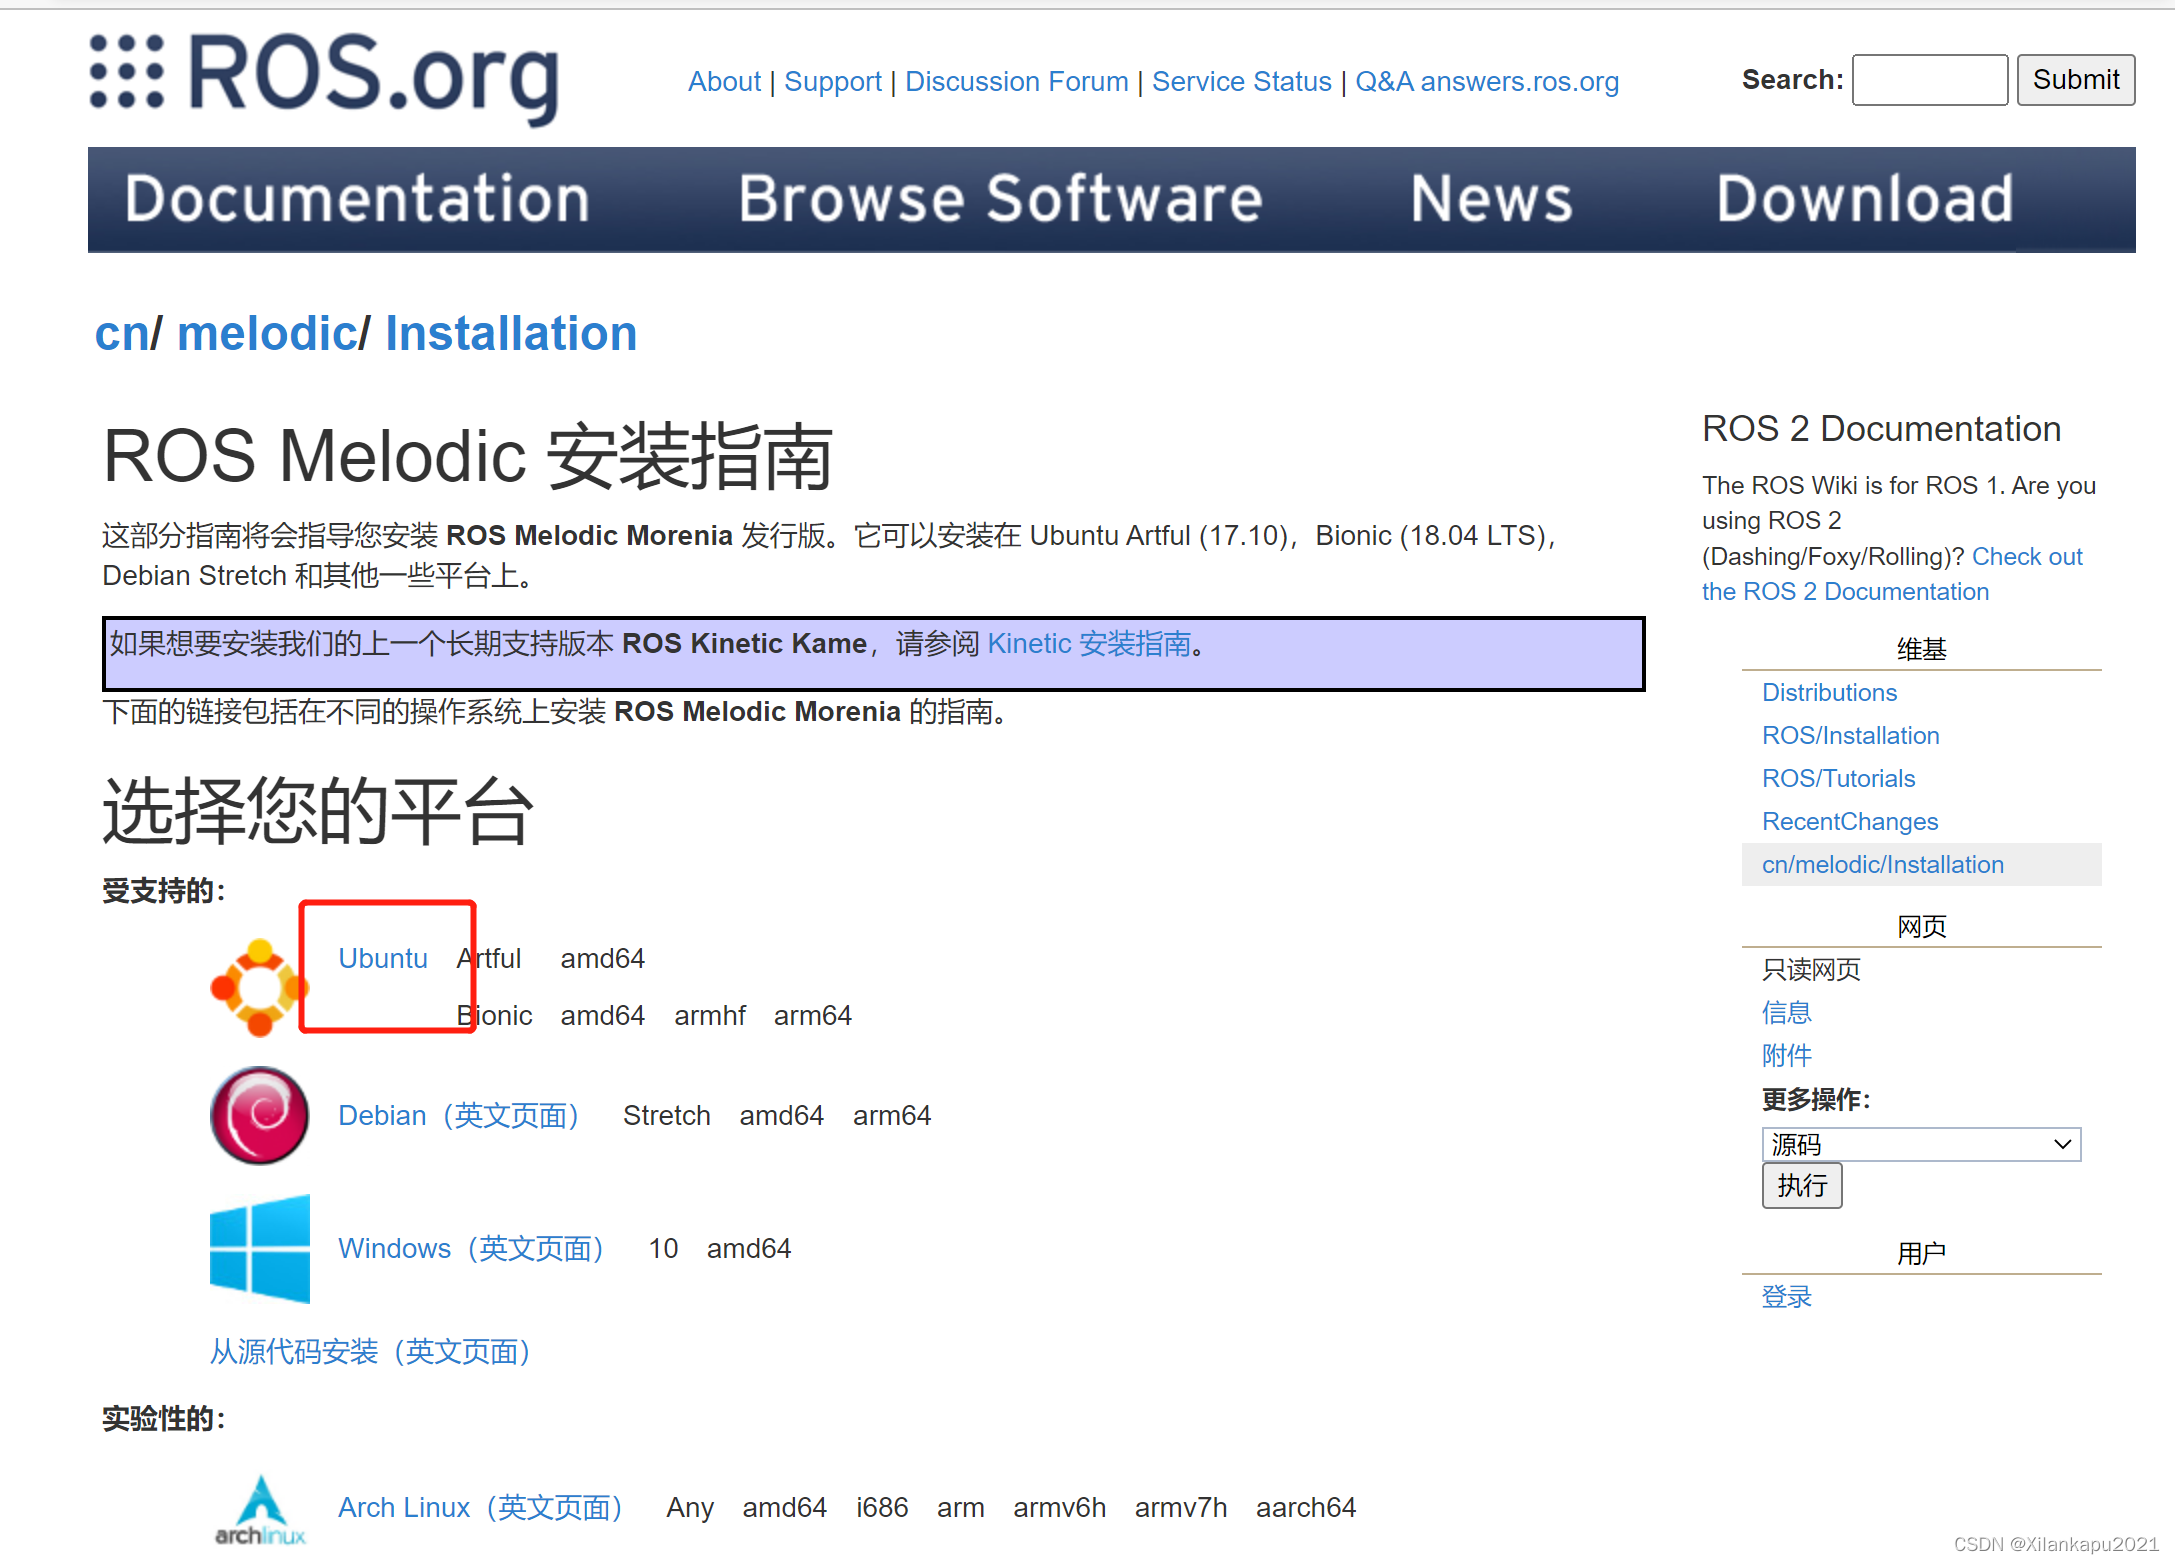Open the About link
This screenshot has height=1564, width=2175.
[724, 81]
